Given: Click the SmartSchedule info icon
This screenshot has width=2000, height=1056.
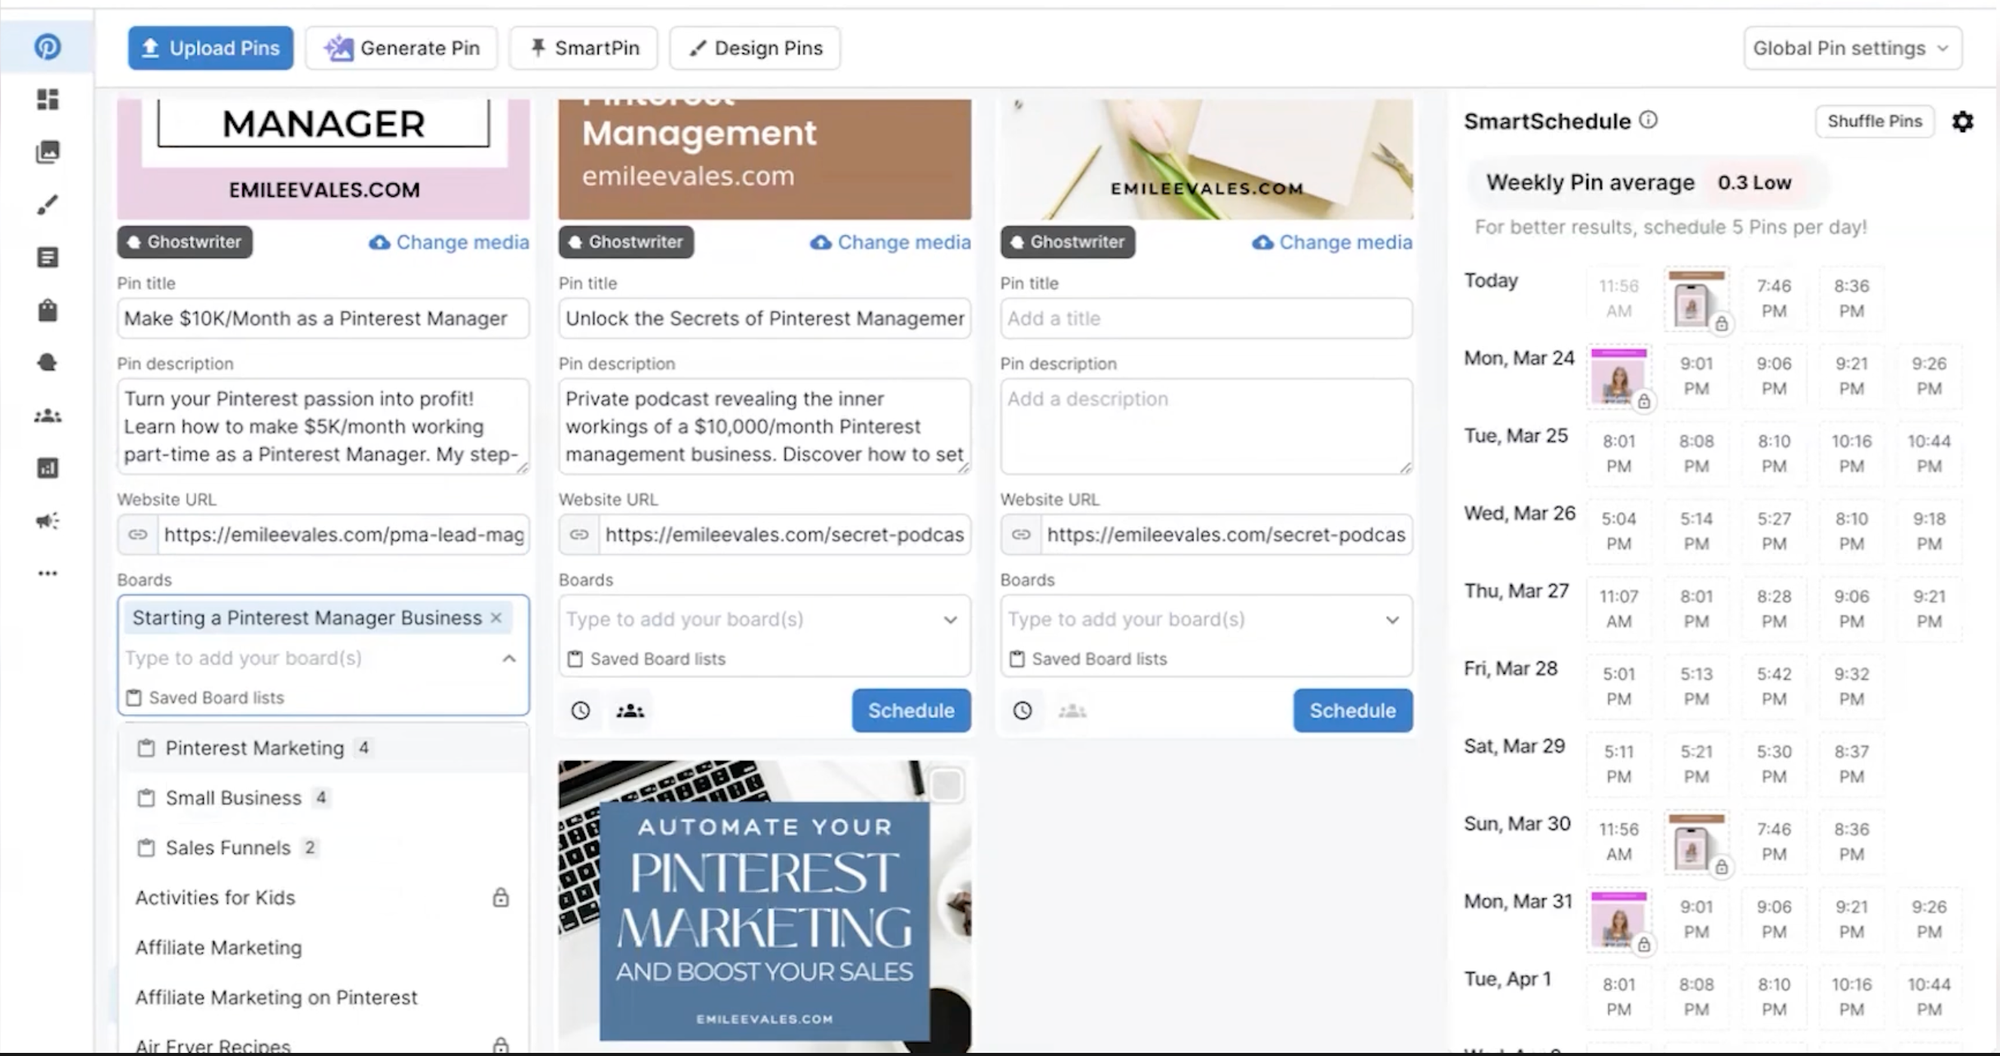Looking at the screenshot, I should (1648, 120).
